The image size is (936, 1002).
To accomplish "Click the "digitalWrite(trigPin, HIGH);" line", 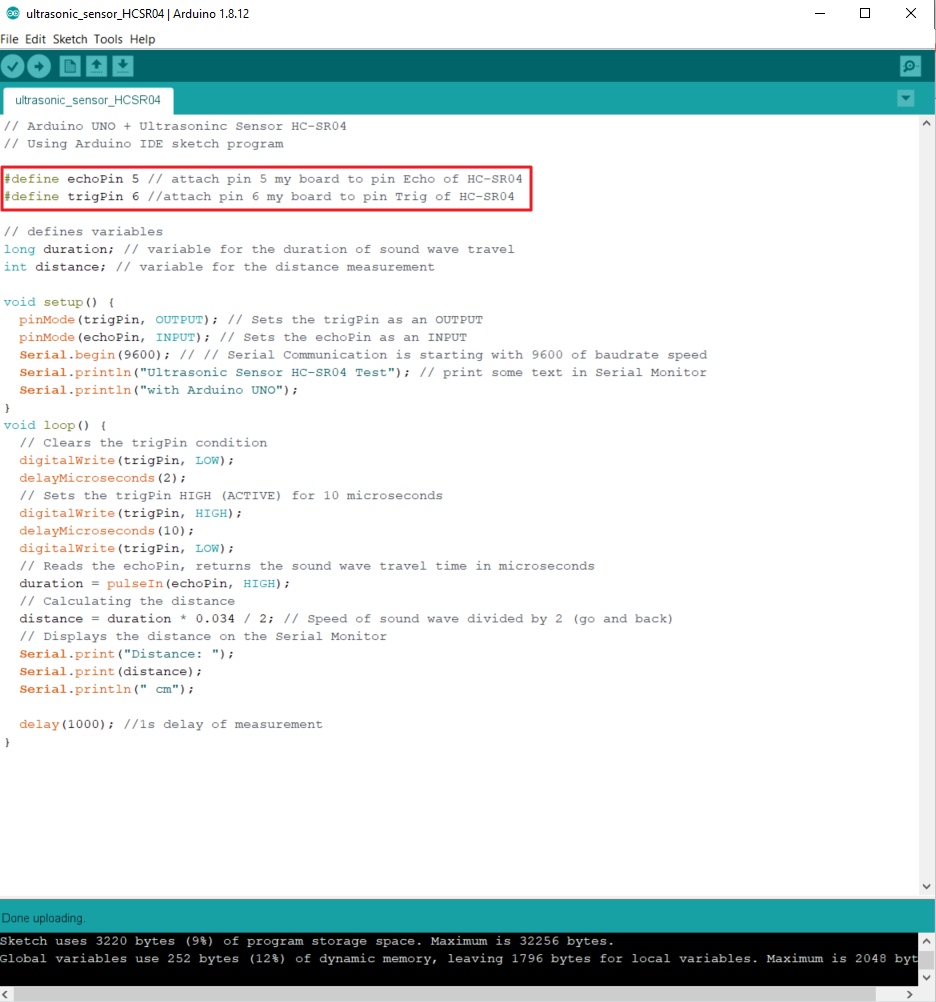I will pos(130,513).
